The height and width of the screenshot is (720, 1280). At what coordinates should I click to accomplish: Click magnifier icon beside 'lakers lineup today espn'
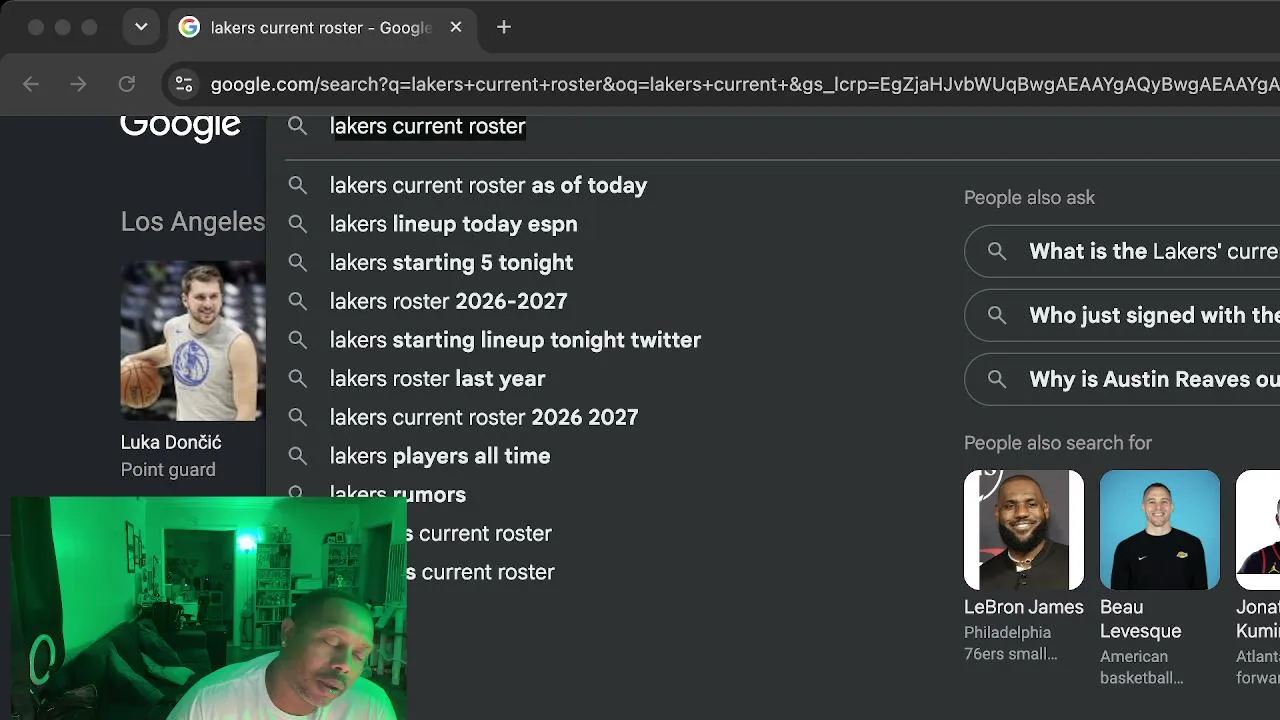pyautogui.click(x=297, y=224)
